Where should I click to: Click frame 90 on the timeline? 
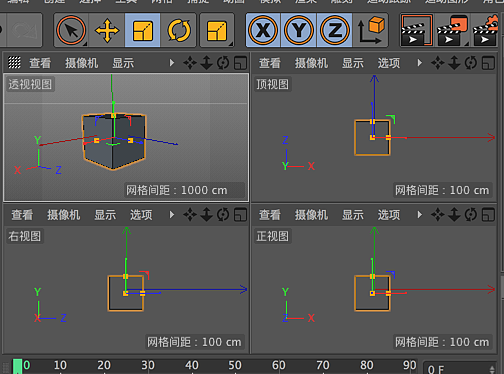[409, 365]
